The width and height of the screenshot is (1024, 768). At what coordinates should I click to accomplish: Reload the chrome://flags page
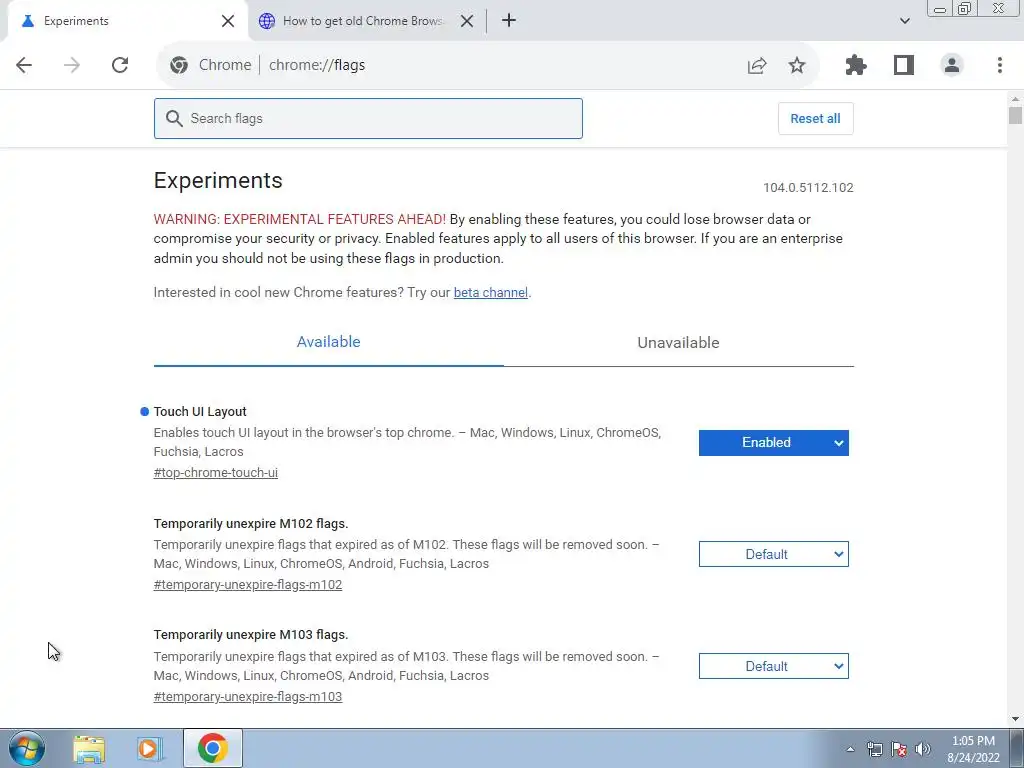pos(120,65)
